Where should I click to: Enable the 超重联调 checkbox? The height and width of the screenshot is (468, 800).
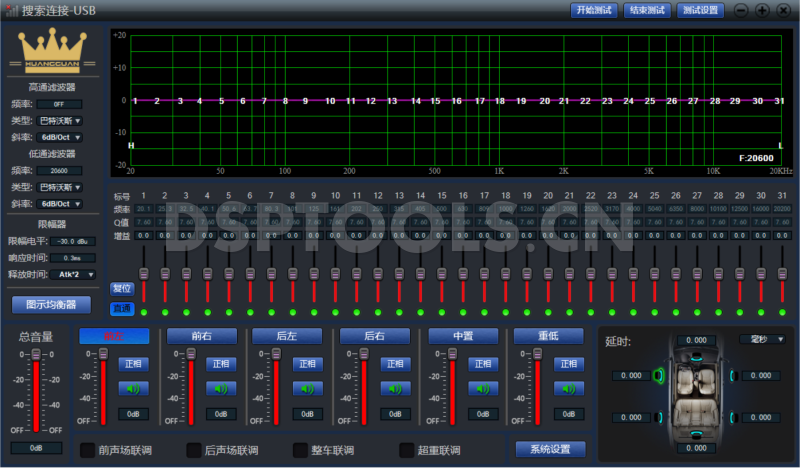click(x=407, y=450)
